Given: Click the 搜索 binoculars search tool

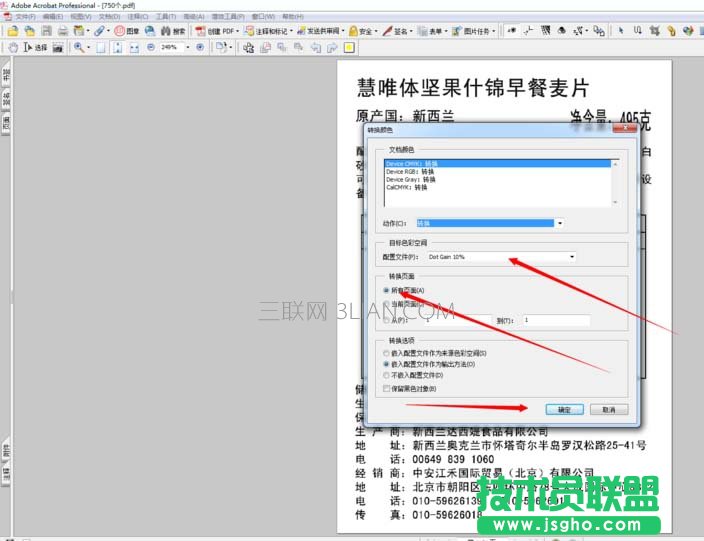Looking at the screenshot, I should (173, 31).
